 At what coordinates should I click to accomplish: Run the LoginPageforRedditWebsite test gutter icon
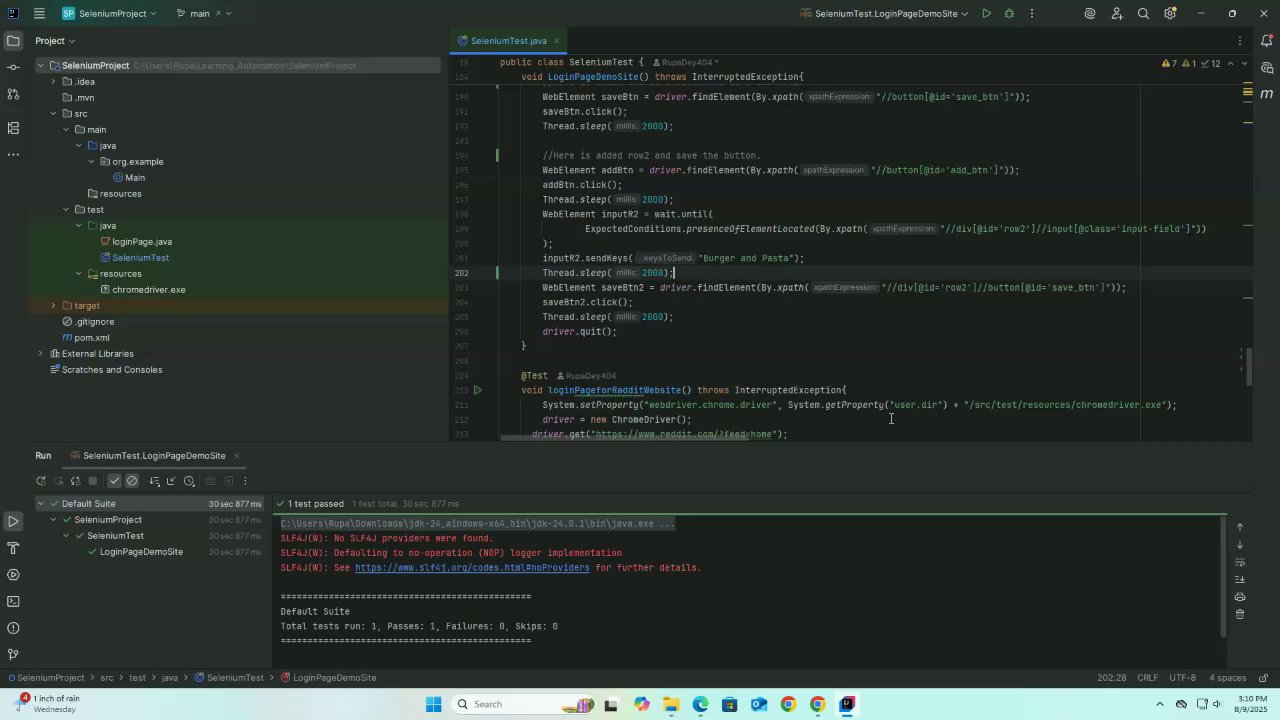click(478, 390)
